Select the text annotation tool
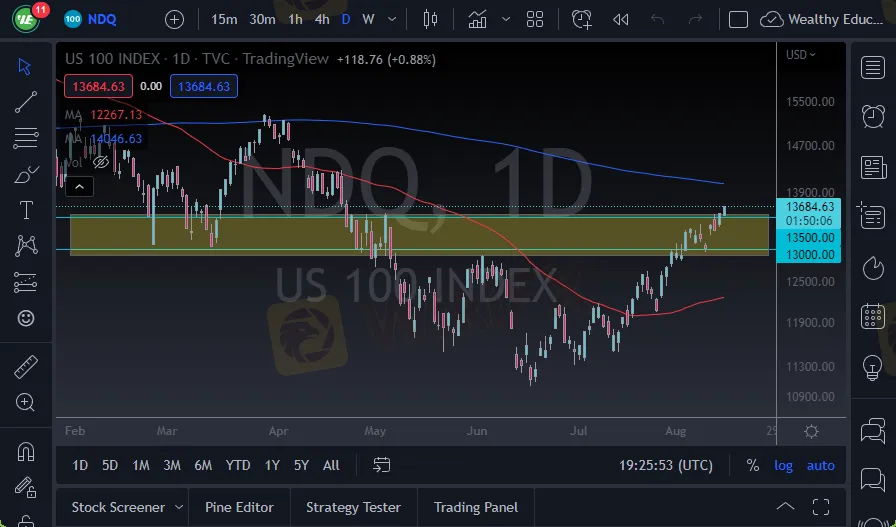This screenshot has width=896, height=527. [26, 210]
